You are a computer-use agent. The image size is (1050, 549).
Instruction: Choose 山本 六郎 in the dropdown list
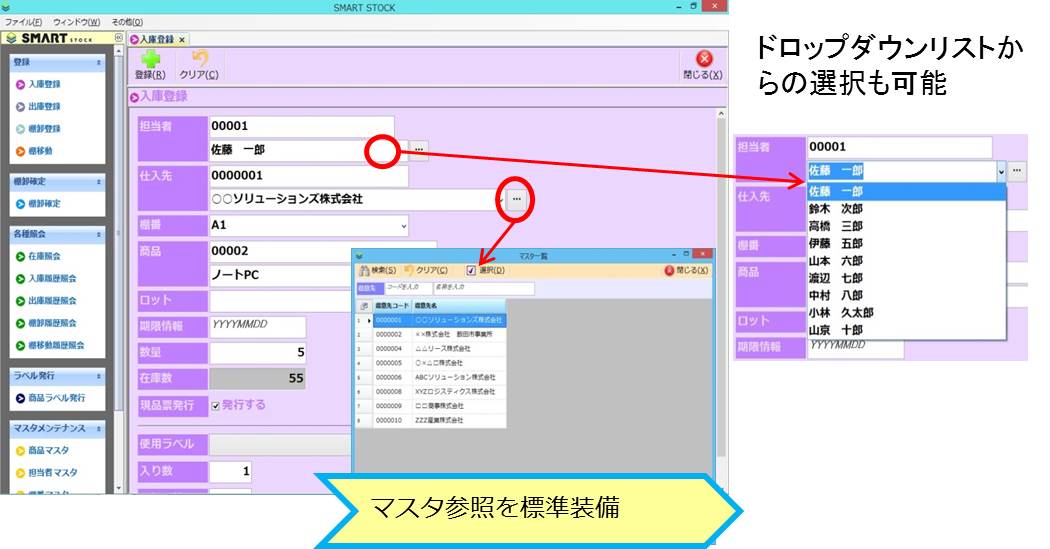(906, 261)
